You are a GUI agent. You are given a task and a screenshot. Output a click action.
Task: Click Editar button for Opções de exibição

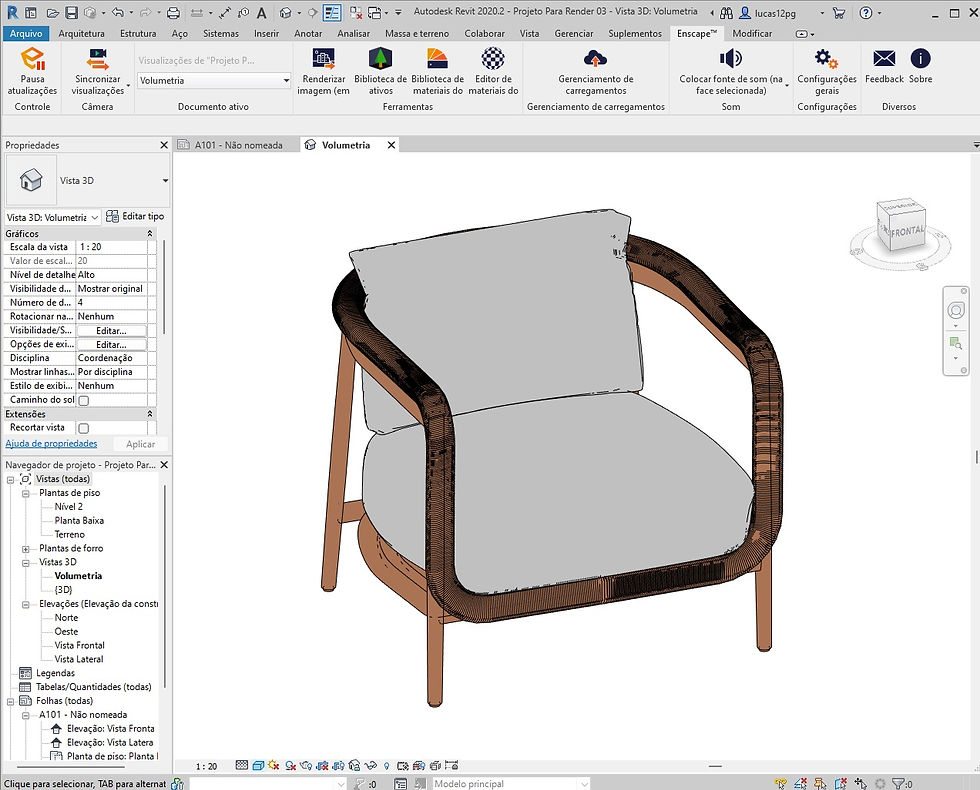point(111,344)
